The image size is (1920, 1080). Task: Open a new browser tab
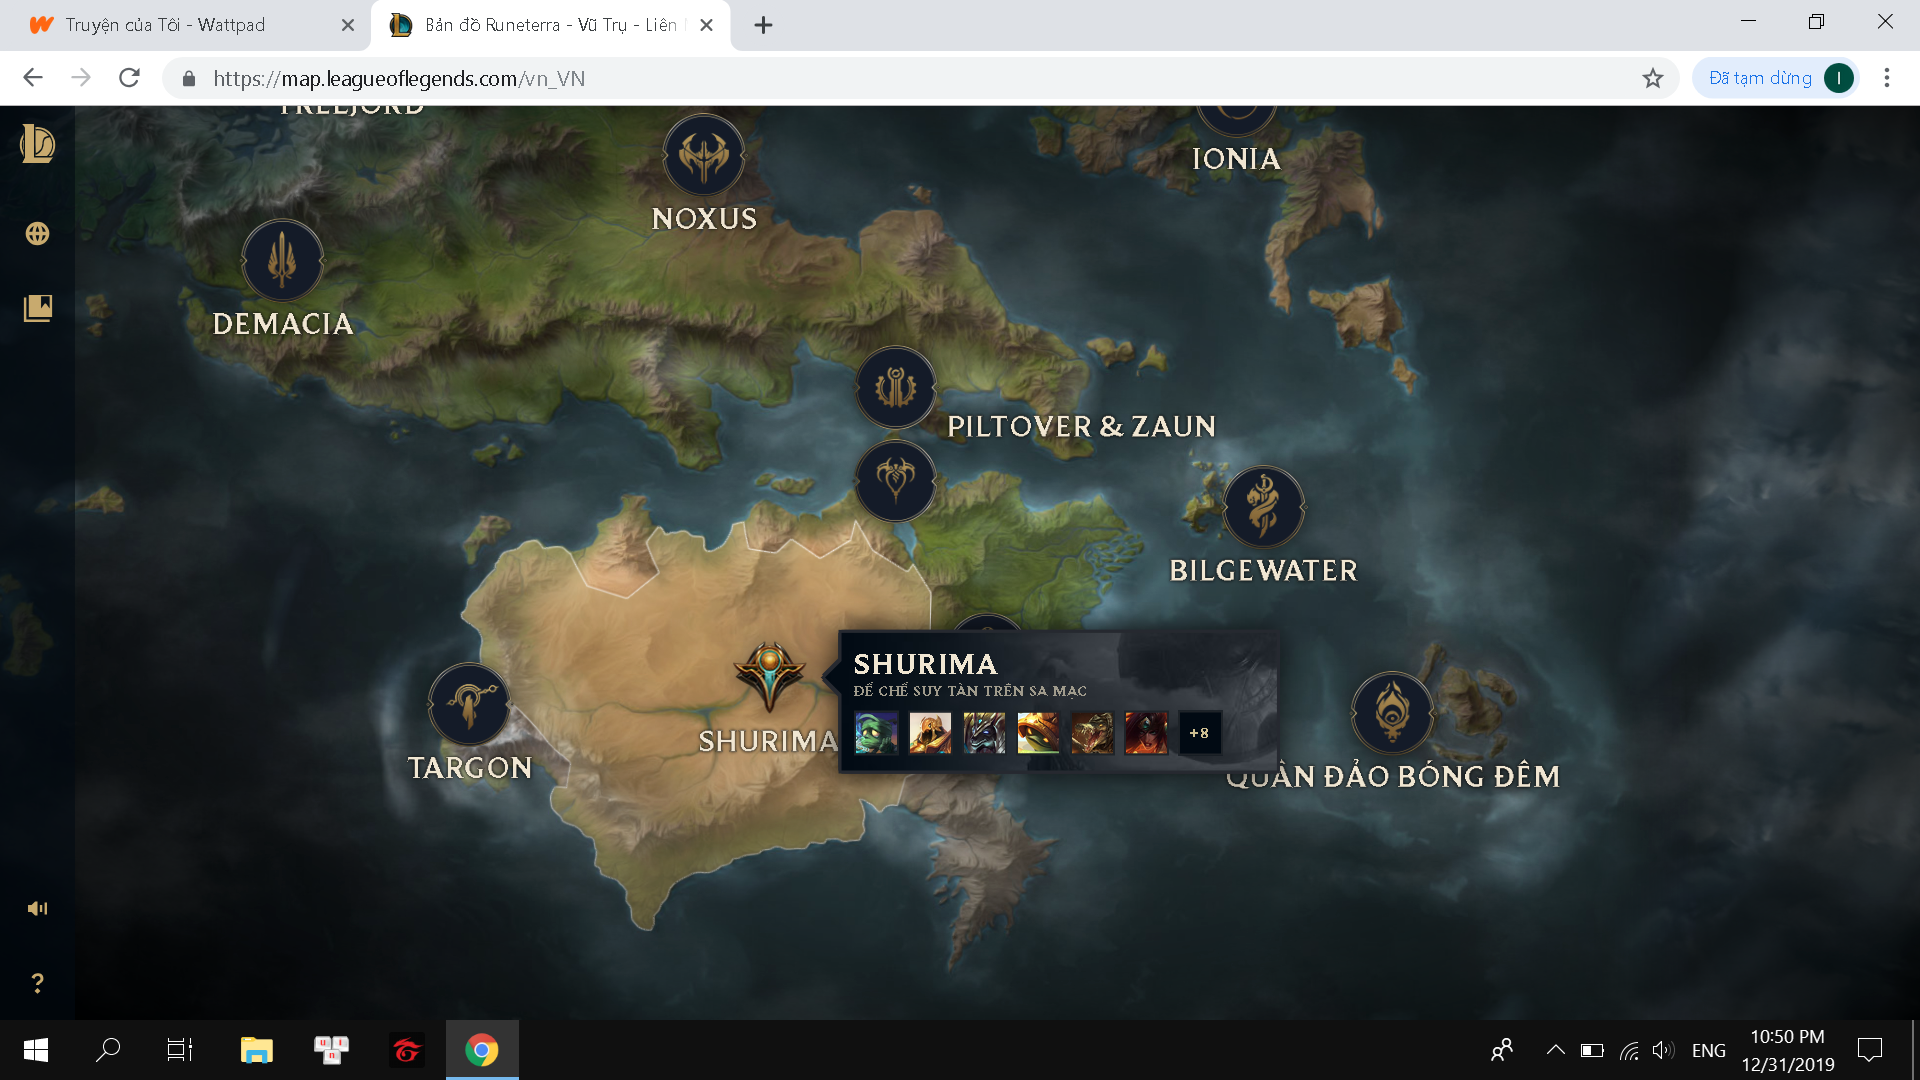[763, 25]
